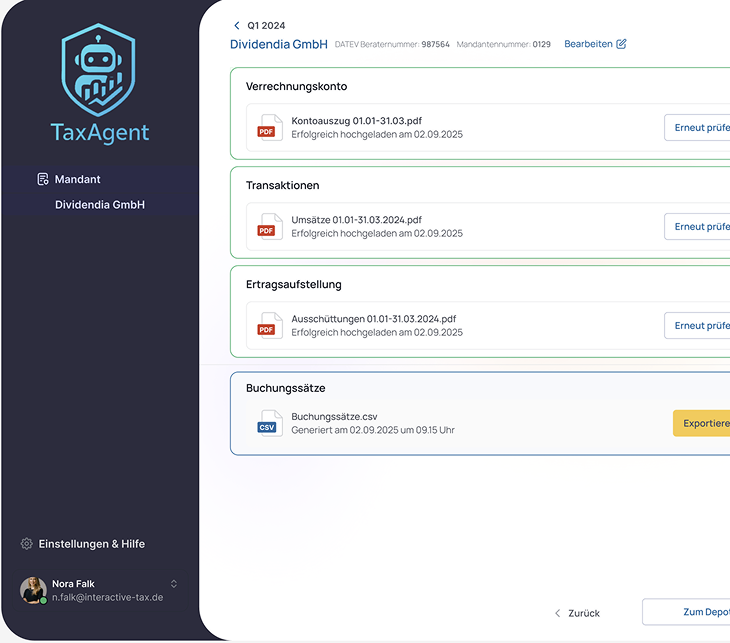Screen dimensions: 730x643
Task: Click the PDF icon for Ausschüttungen file
Action: (x=268, y=325)
